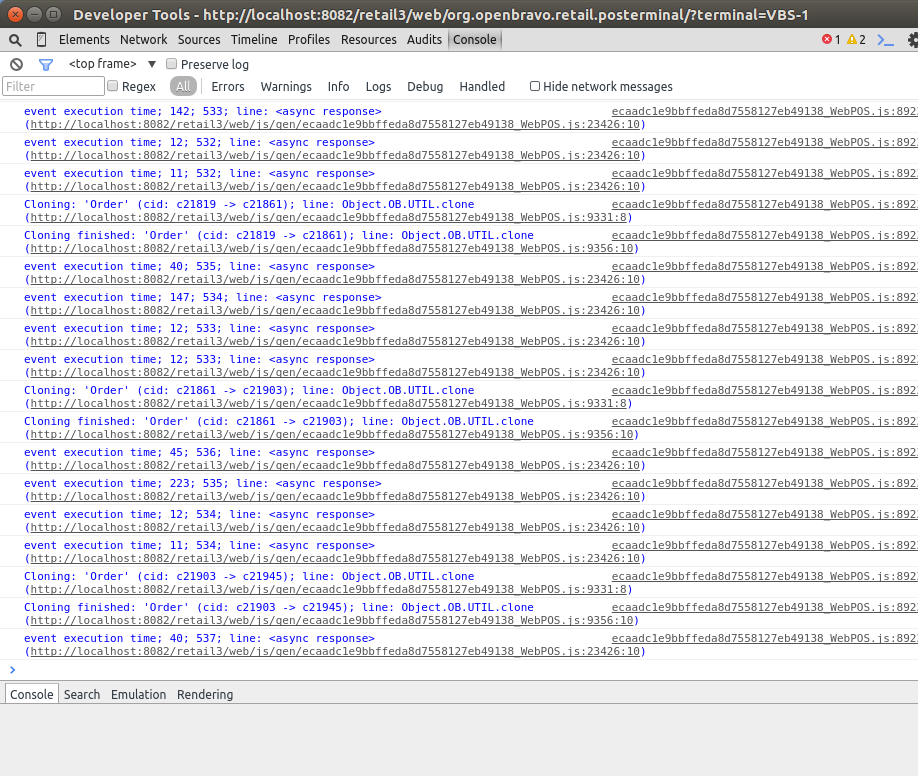This screenshot has width=918, height=776.
Task: Open the Sources panel tab
Action: click(199, 40)
